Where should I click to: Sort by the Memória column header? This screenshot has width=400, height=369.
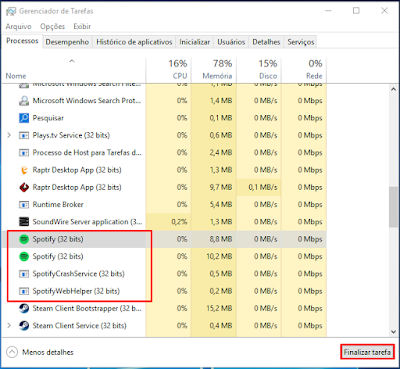point(214,70)
